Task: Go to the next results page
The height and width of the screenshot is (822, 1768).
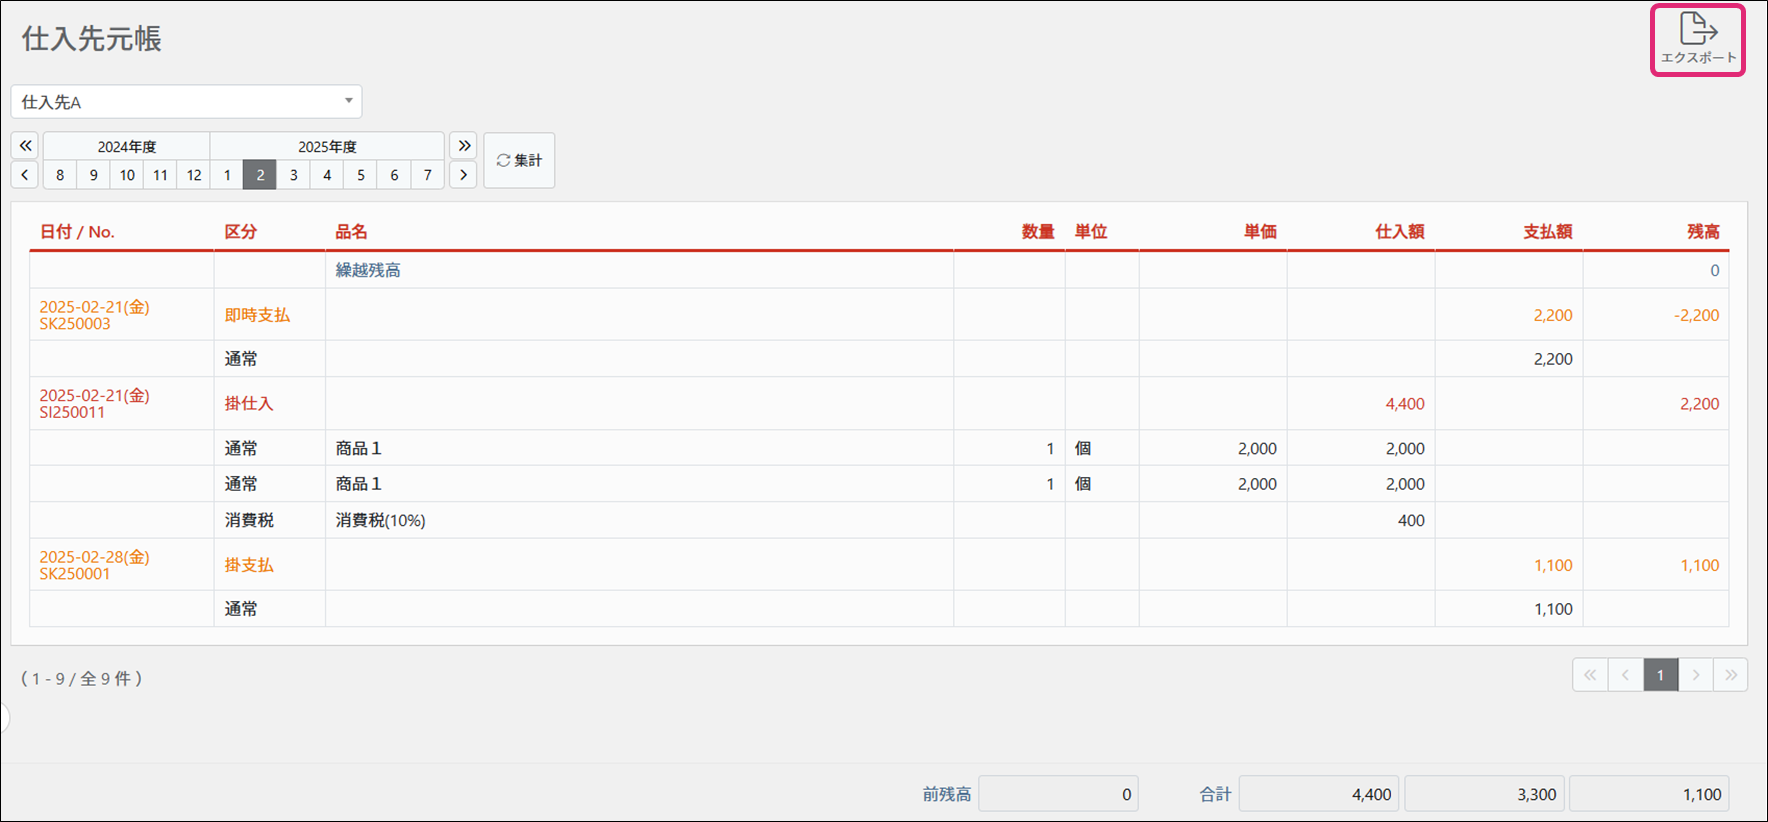Action: coord(1695,675)
